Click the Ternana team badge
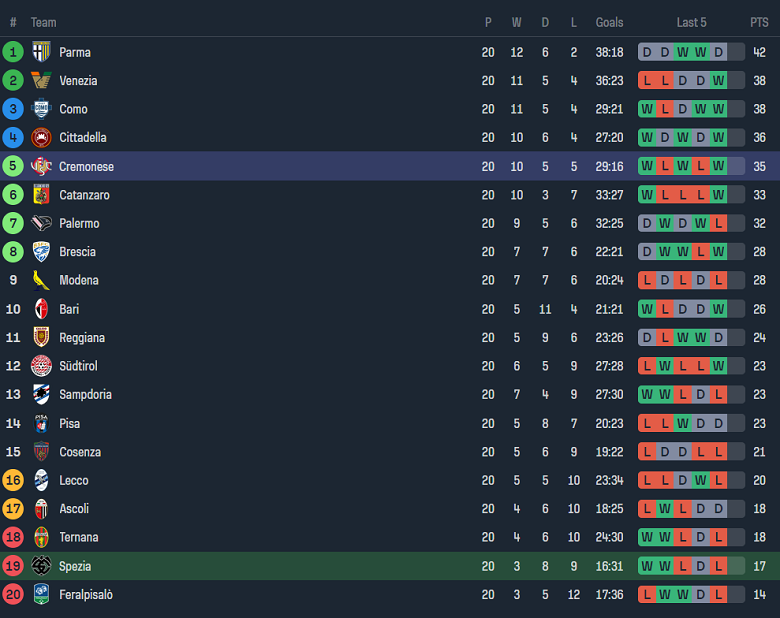Screen dimensions: 780x618 41,537
